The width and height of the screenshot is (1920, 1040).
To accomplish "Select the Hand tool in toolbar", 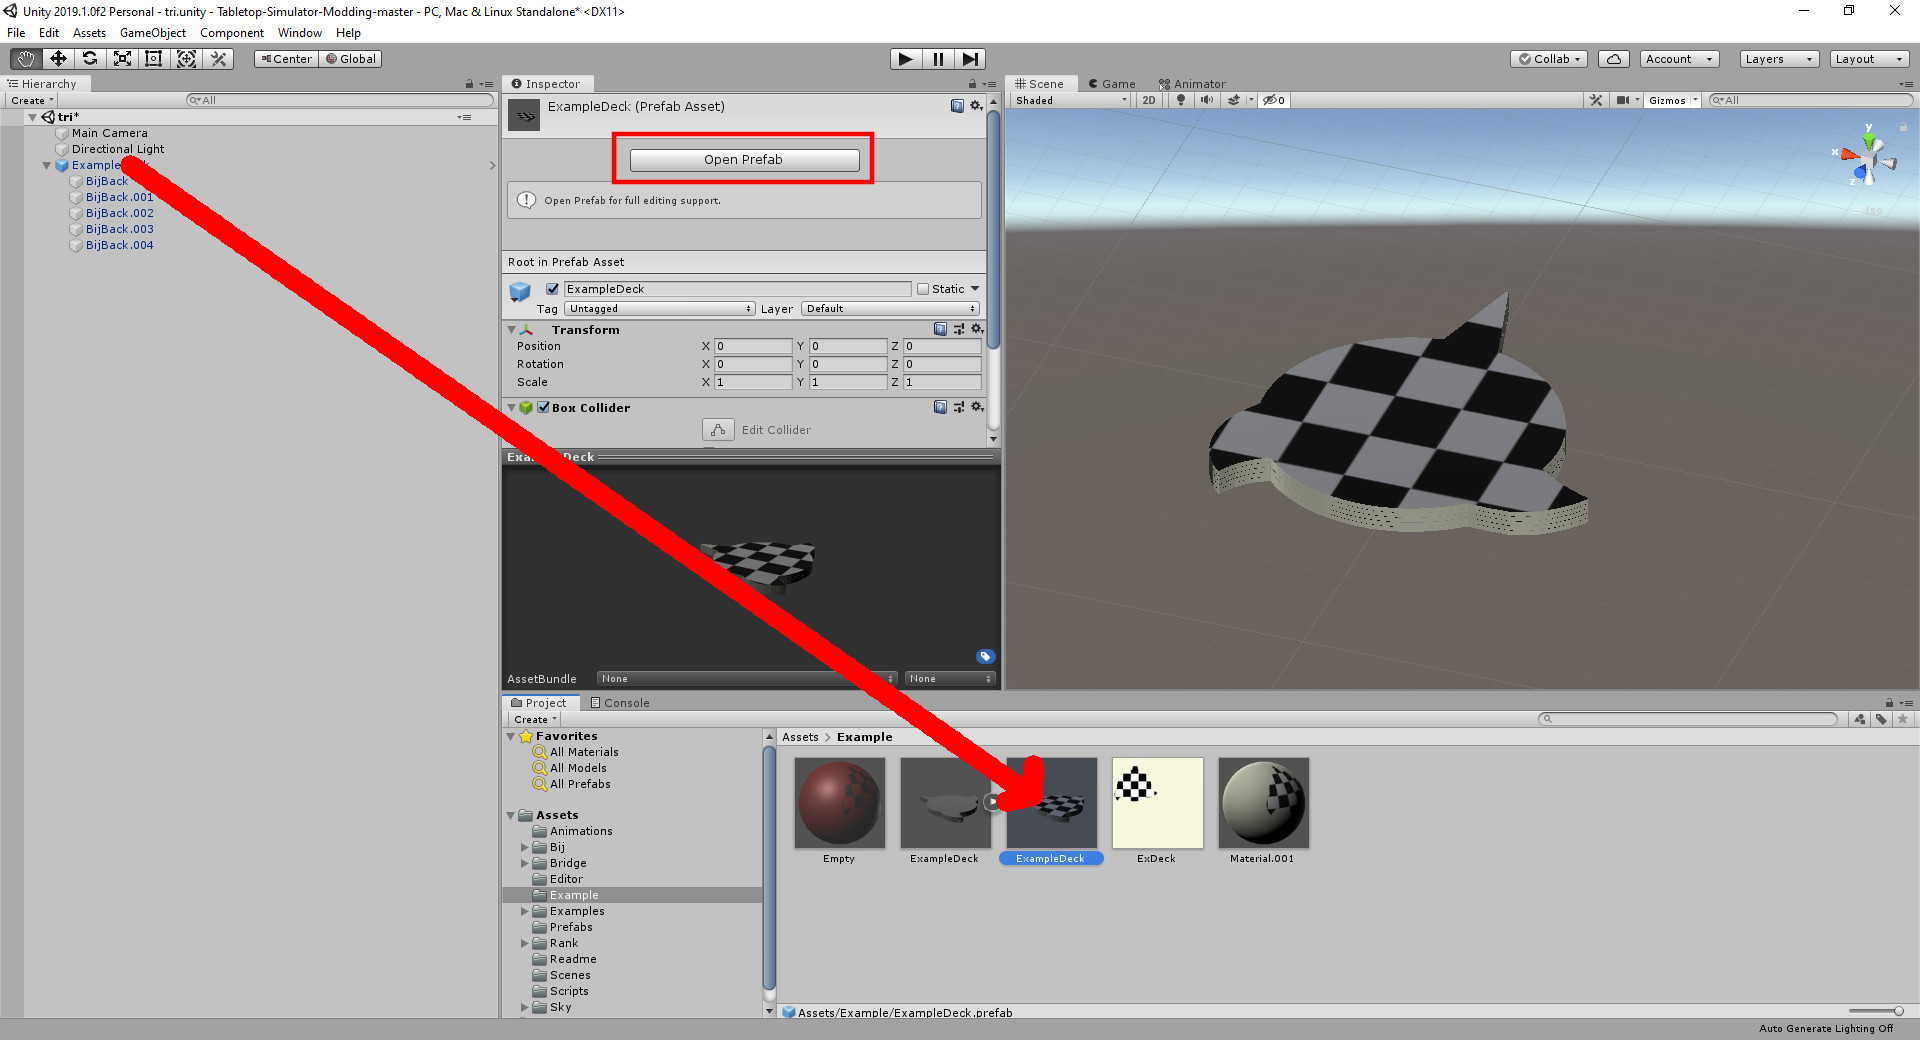I will [26, 59].
